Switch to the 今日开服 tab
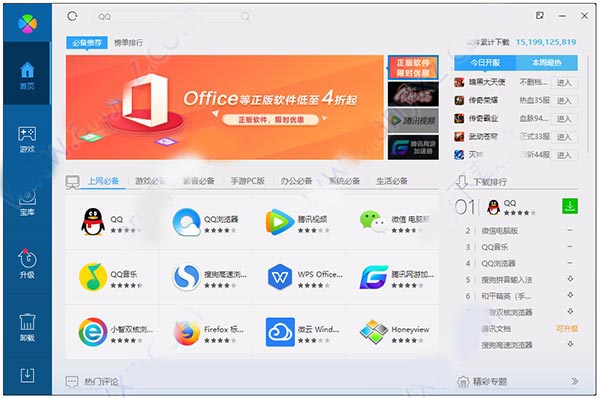 click(x=485, y=63)
